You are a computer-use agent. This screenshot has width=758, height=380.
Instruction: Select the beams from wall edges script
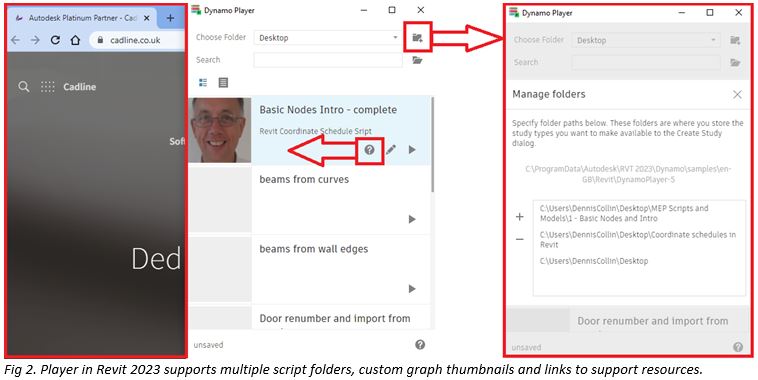309,269
